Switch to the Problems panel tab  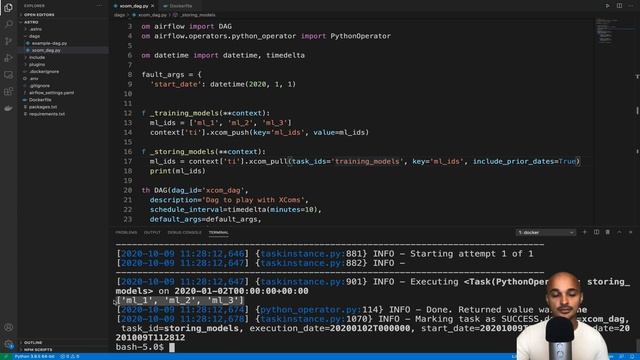tap(126, 233)
